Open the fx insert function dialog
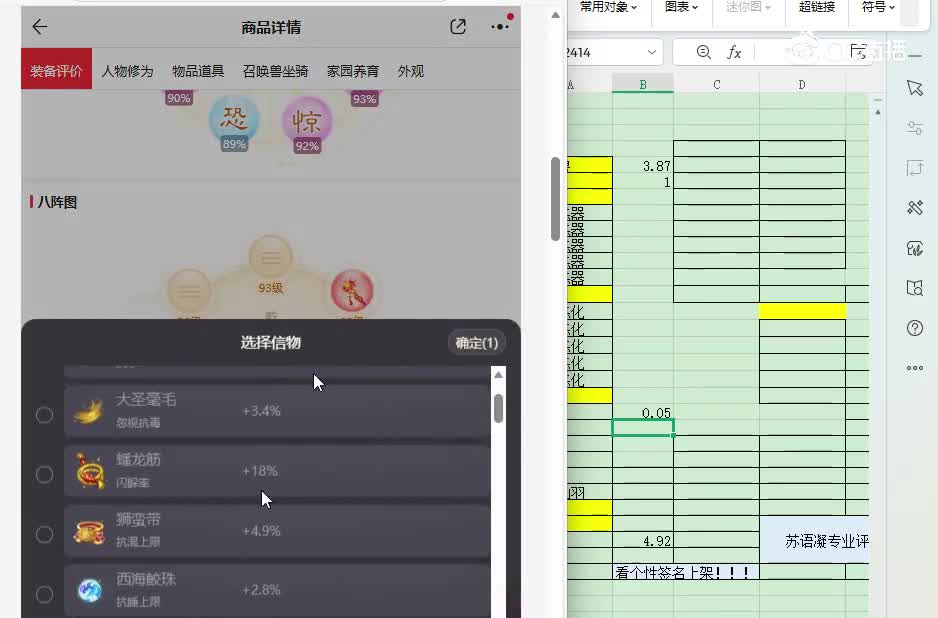 [x=734, y=52]
